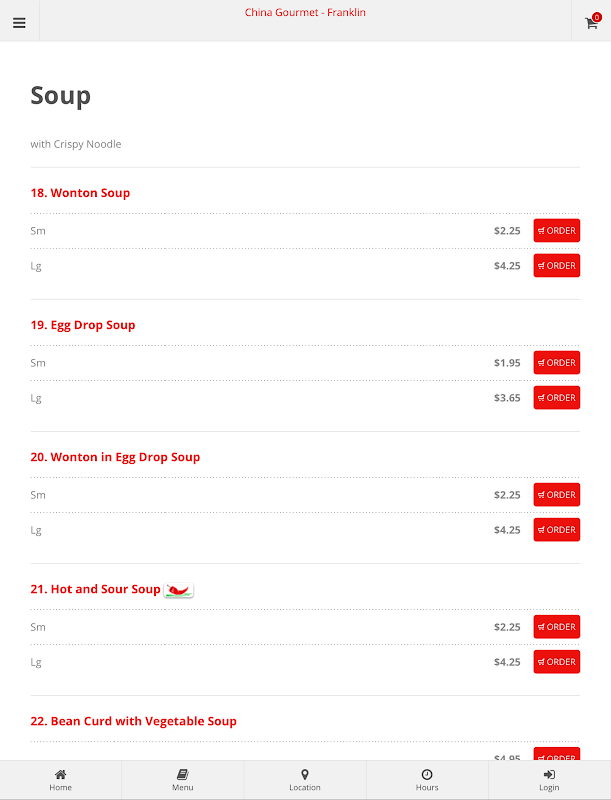Image resolution: width=611 pixels, height=800 pixels.
Task: Order small Wonton in Egg Drop Soup
Action: (x=556, y=495)
